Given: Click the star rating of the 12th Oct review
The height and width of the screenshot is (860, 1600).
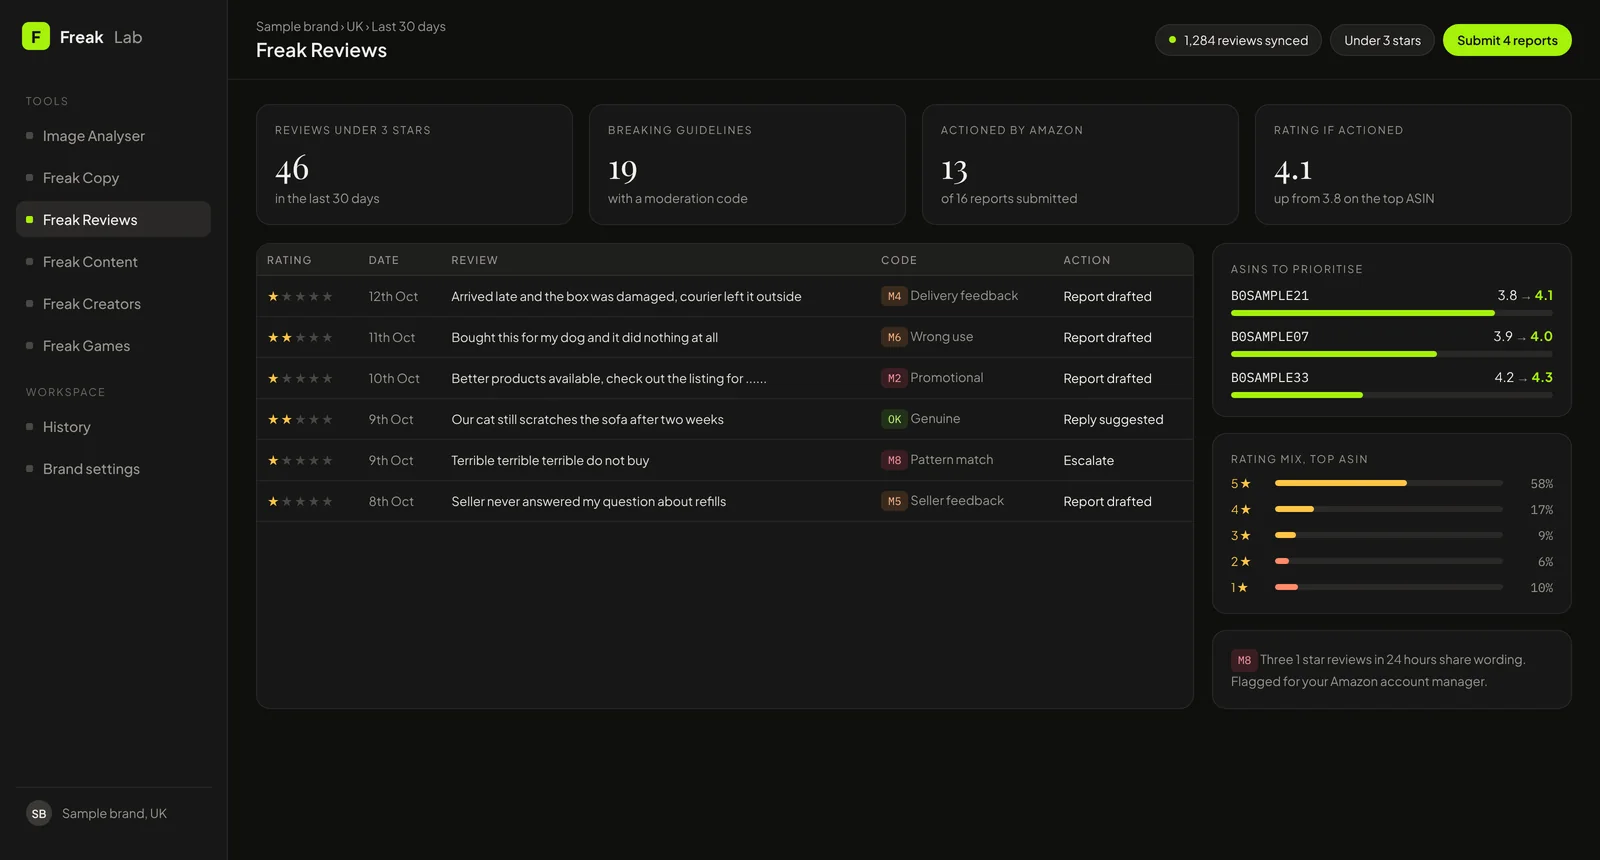Looking at the screenshot, I should click(300, 297).
